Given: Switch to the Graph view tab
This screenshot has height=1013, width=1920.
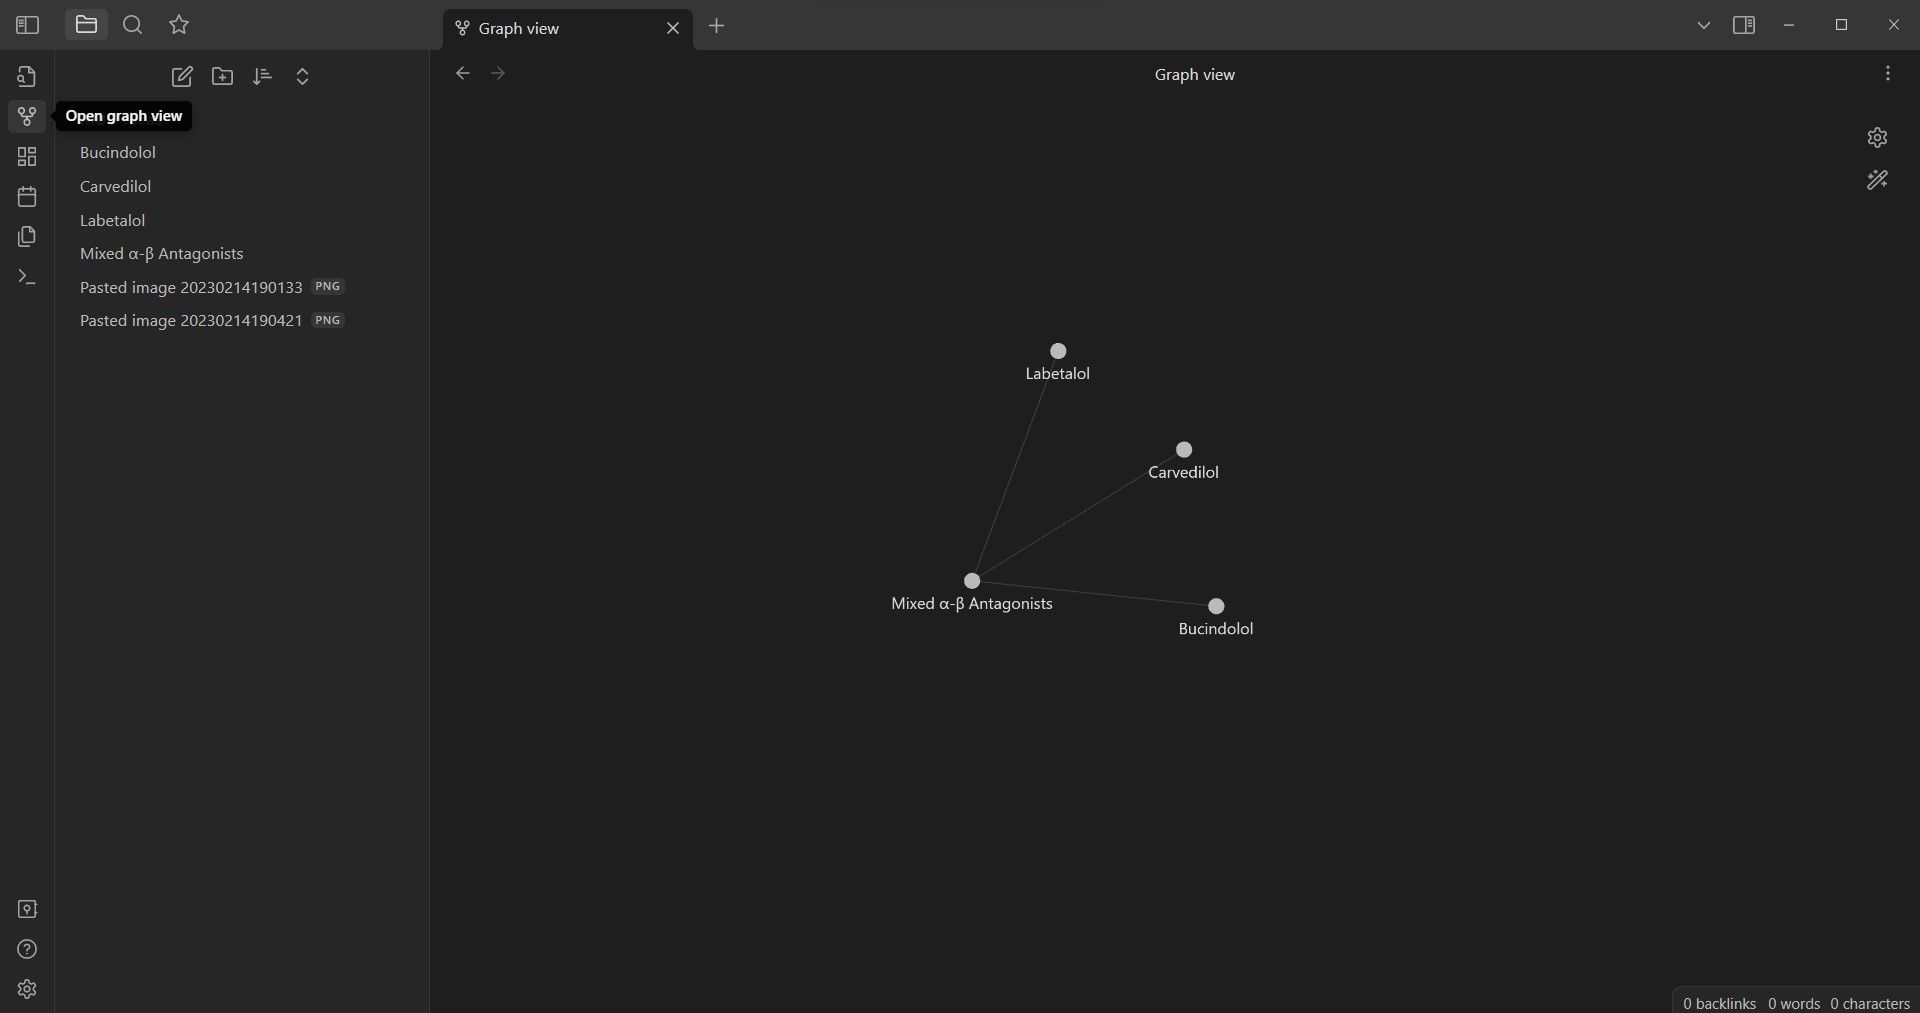Looking at the screenshot, I should (x=540, y=28).
